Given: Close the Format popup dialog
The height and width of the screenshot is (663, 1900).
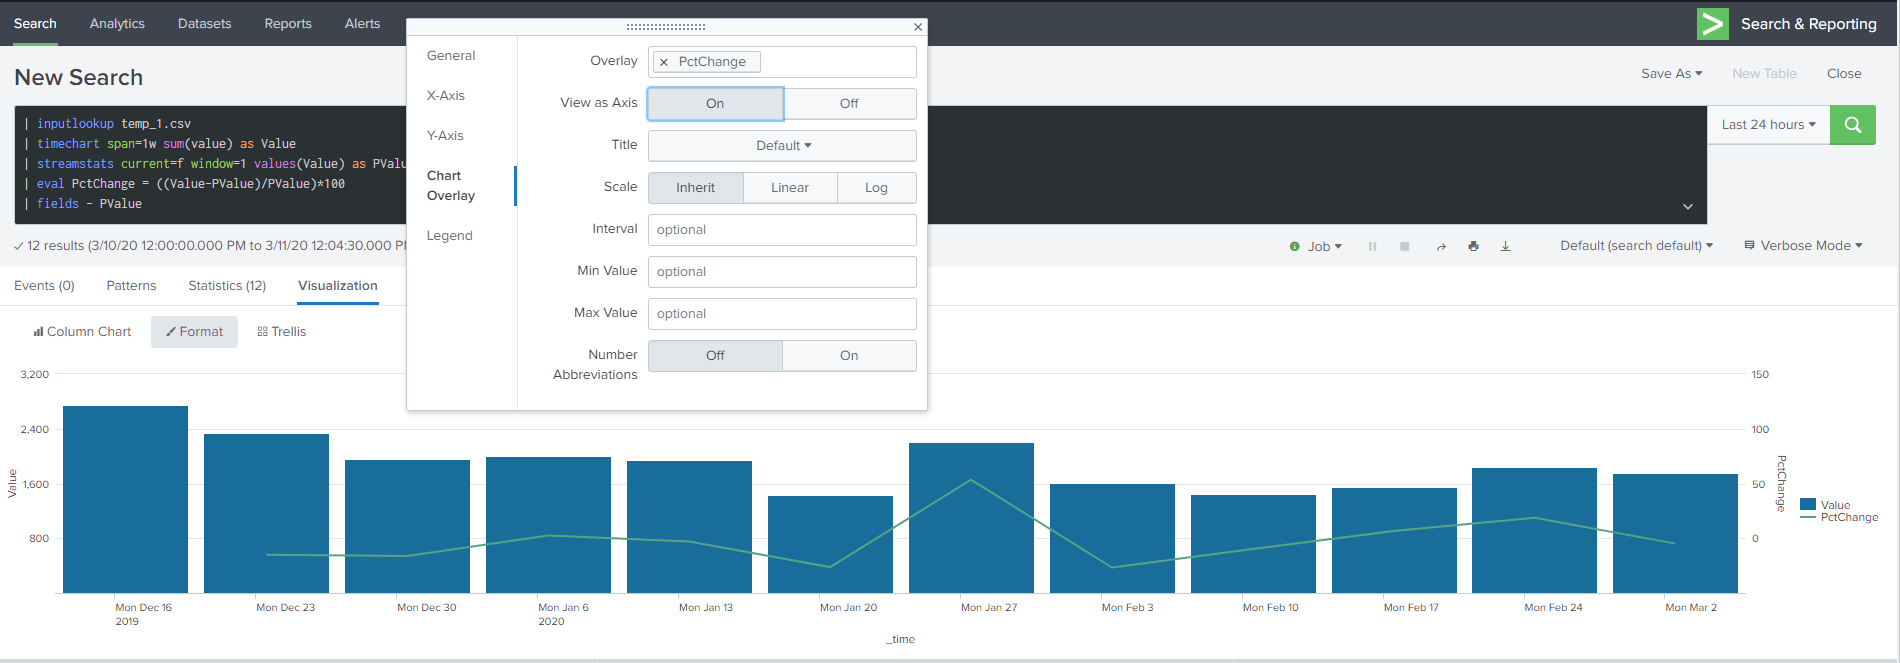Looking at the screenshot, I should coord(918,27).
